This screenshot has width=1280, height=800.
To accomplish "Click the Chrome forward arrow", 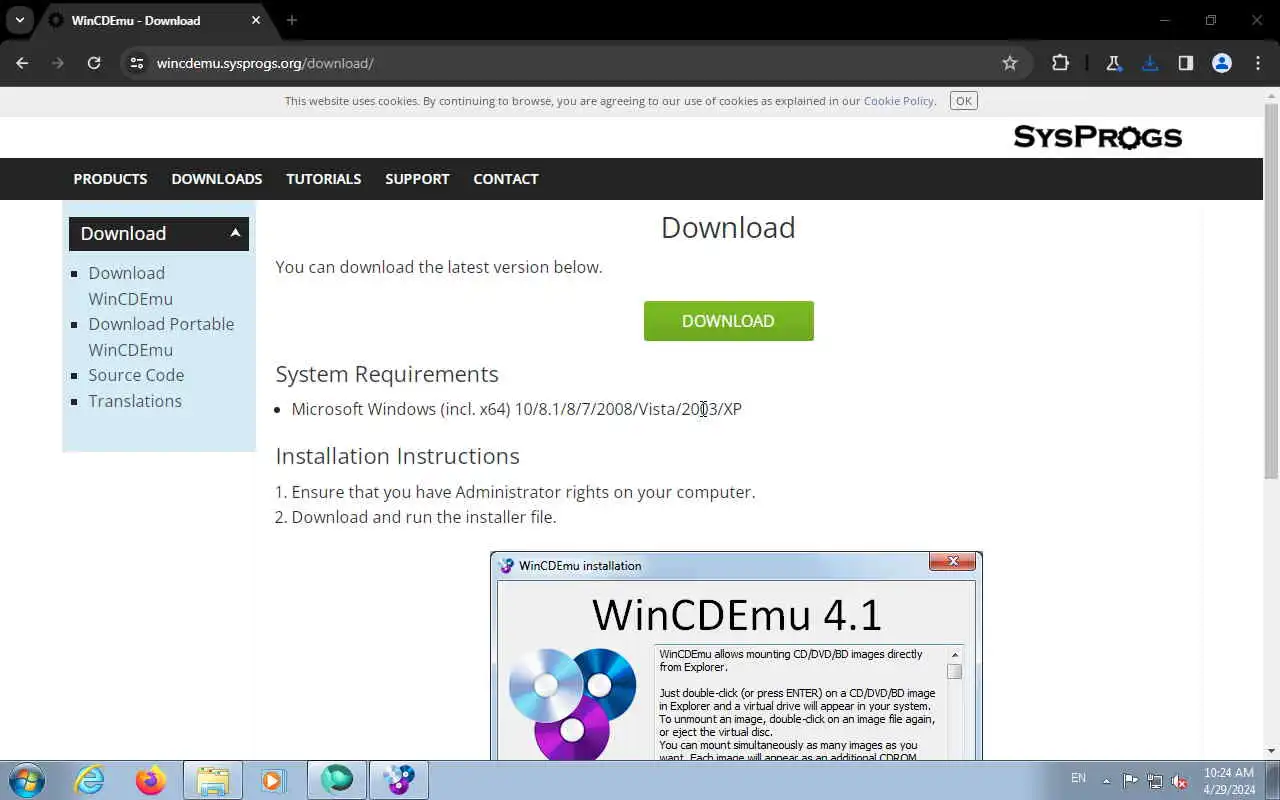I will pos(58,63).
